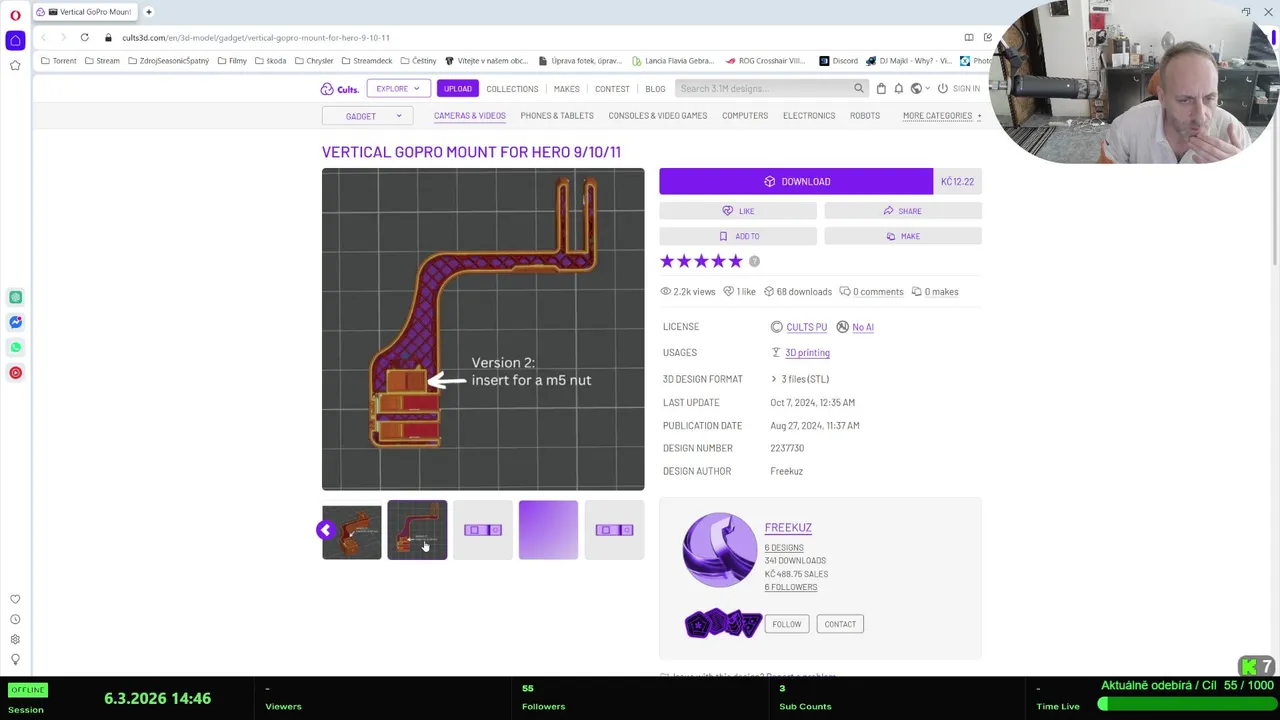This screenshot has width=1280, height=720.
Task: Open the 6 FOLLOWERS link
Action: tap(791, 587)
